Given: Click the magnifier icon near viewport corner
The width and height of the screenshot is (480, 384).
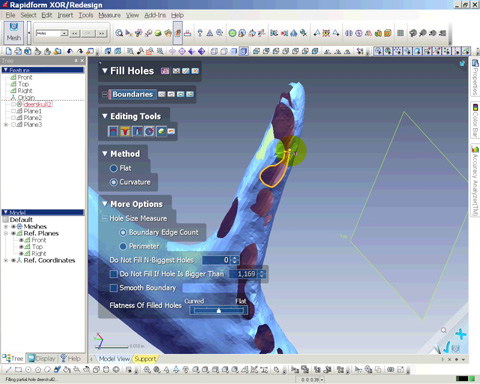Looking at the screenshot, I should point(443,330).
